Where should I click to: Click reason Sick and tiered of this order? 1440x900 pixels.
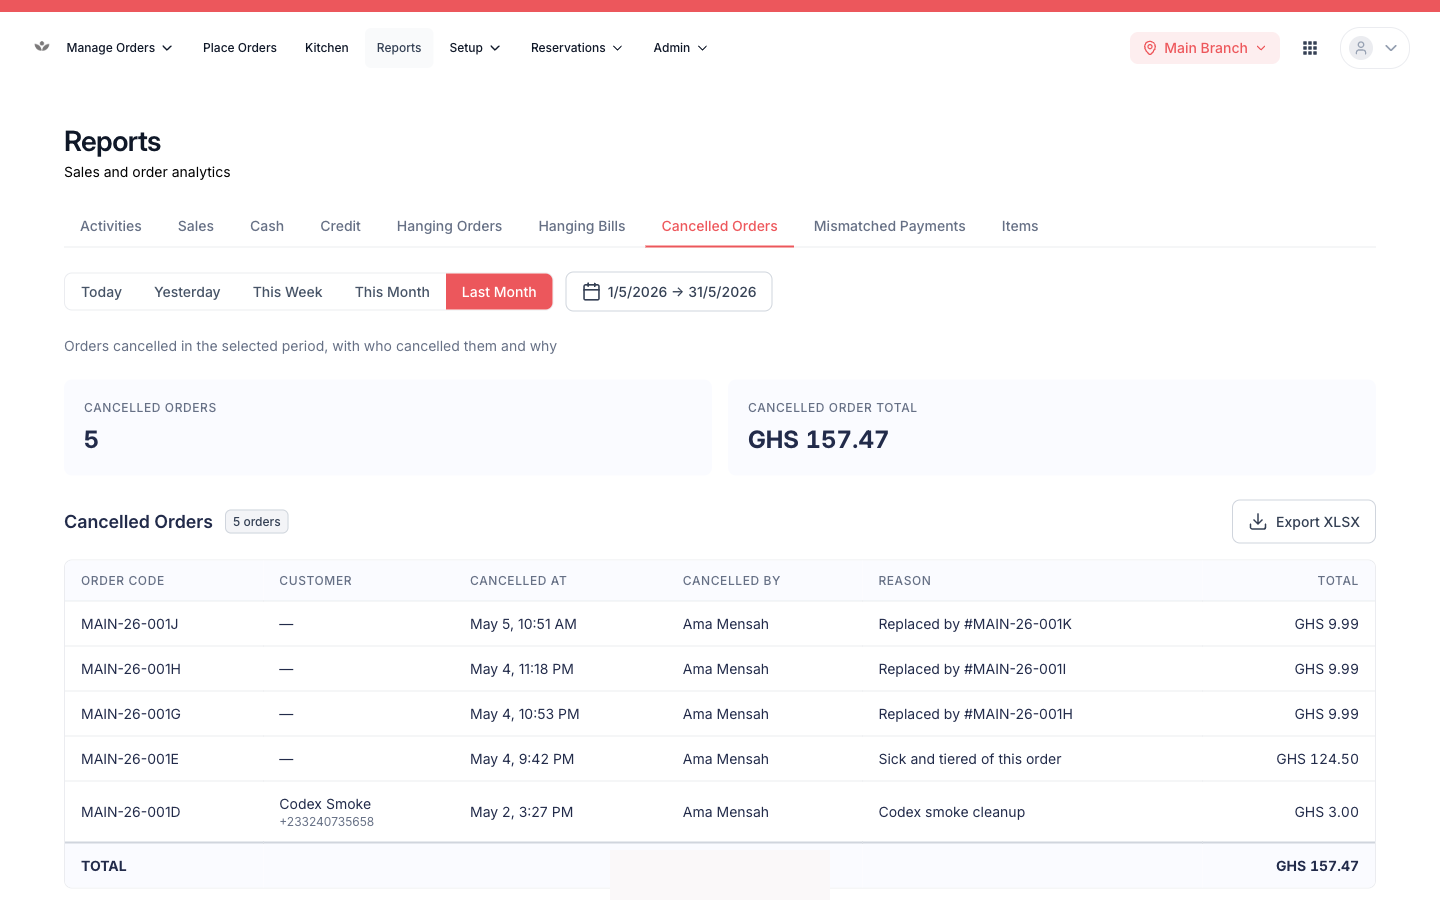coord(970,759)
